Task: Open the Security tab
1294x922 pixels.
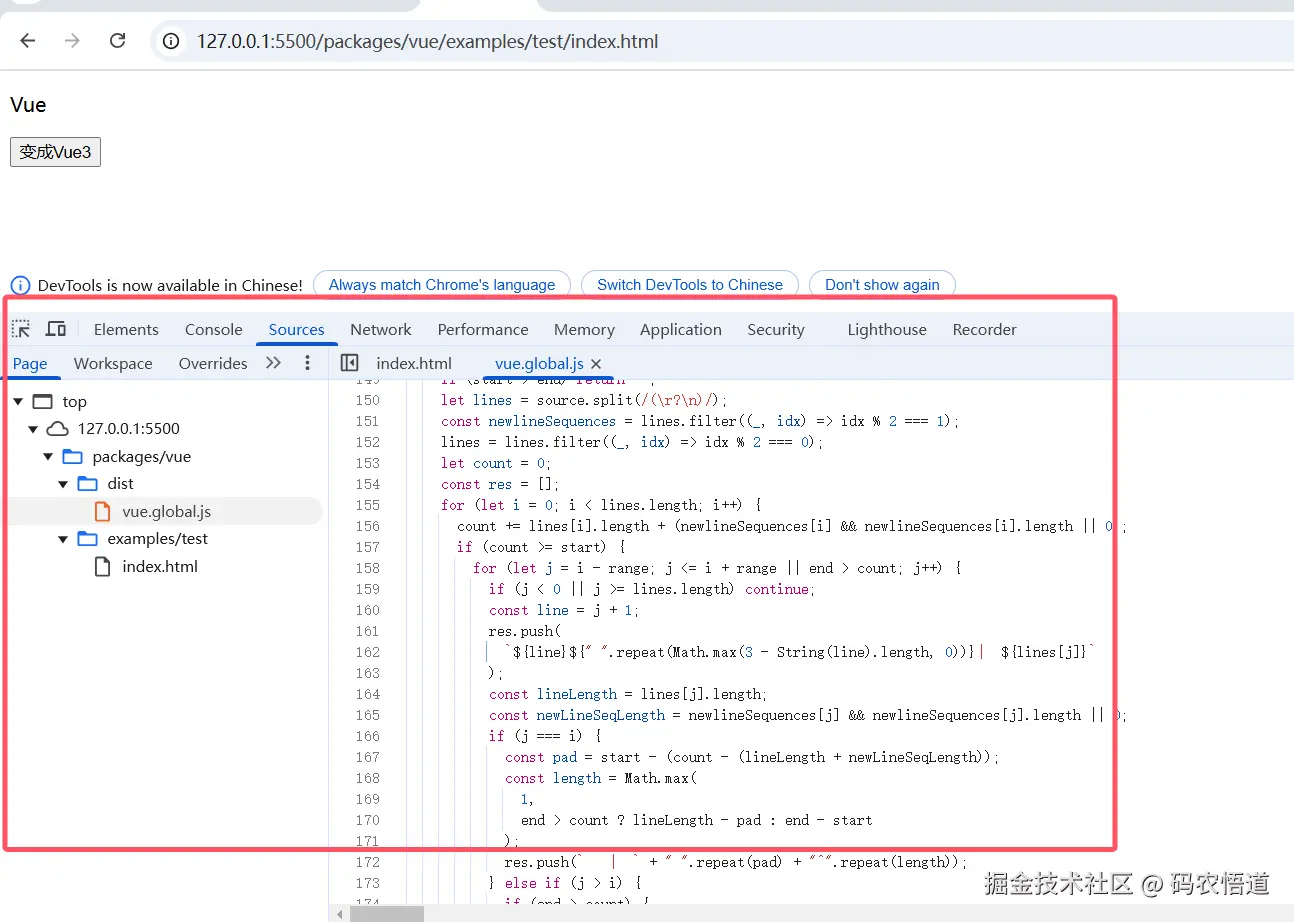Action: coord(776,330)
